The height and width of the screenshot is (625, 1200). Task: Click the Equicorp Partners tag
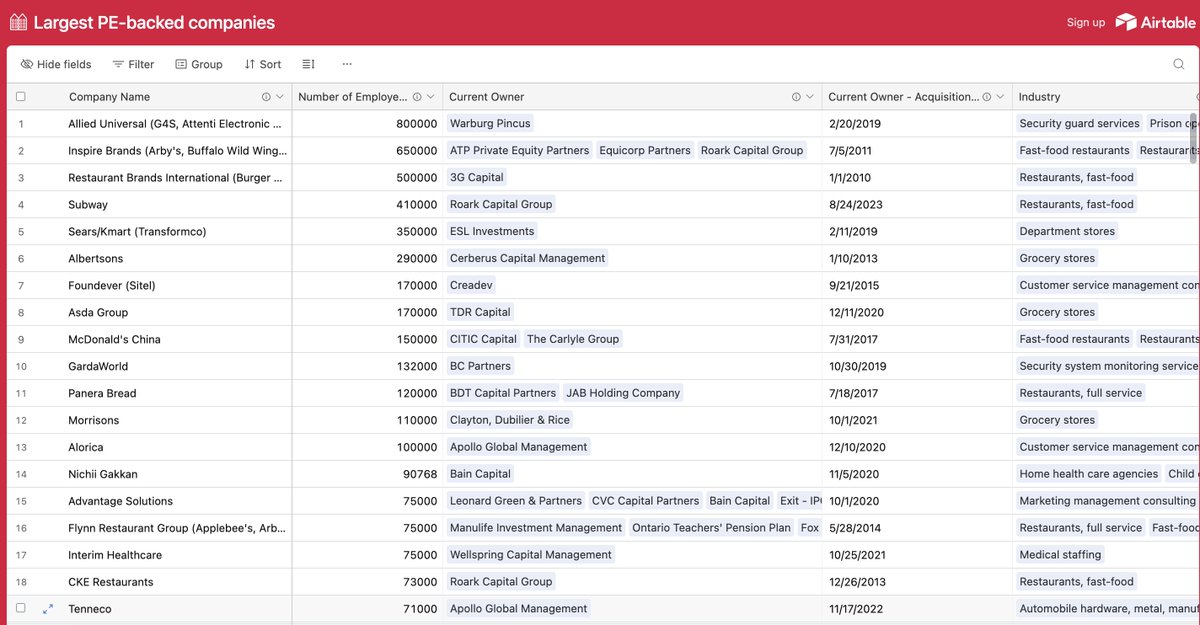[x=645, y=151]
